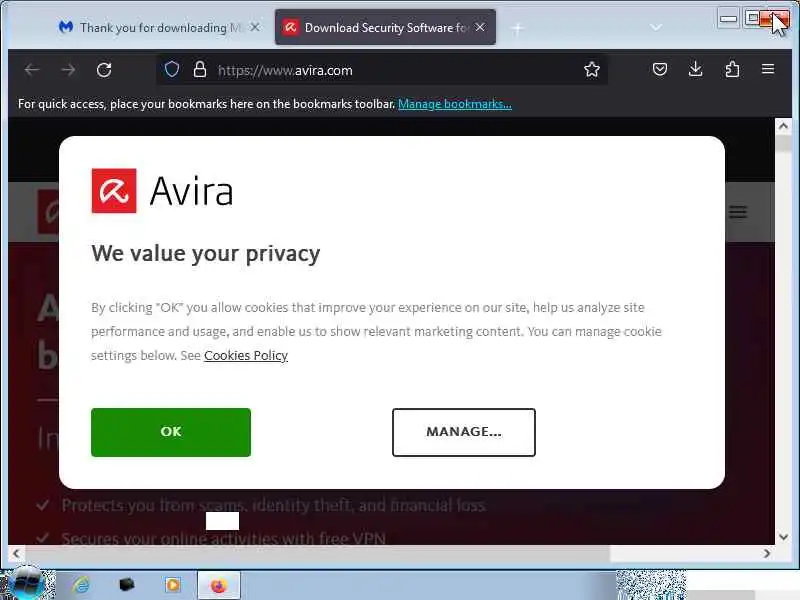Open the Cookies Policy link
The image size is (800, 600).
[x=246, y=356]
